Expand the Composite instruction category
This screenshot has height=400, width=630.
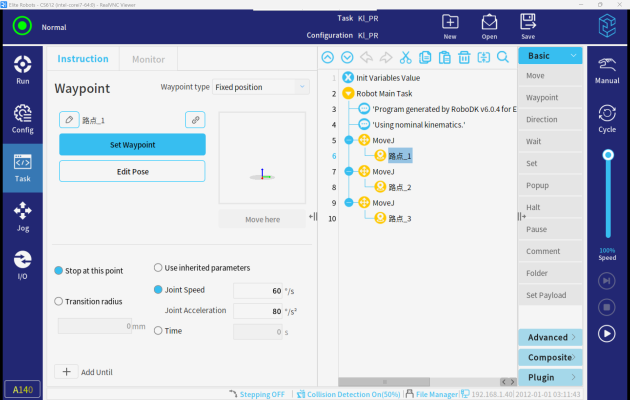click(x=550, y=357)
